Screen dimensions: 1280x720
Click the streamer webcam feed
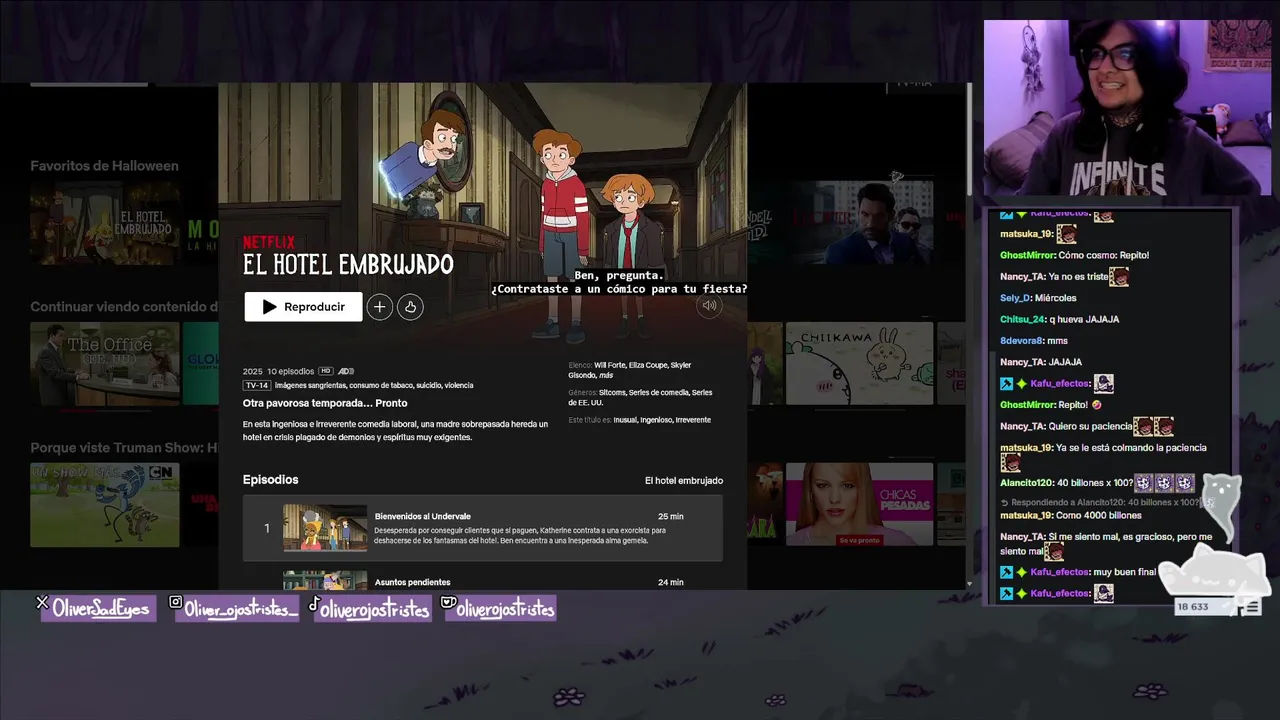pos(1127,108)
